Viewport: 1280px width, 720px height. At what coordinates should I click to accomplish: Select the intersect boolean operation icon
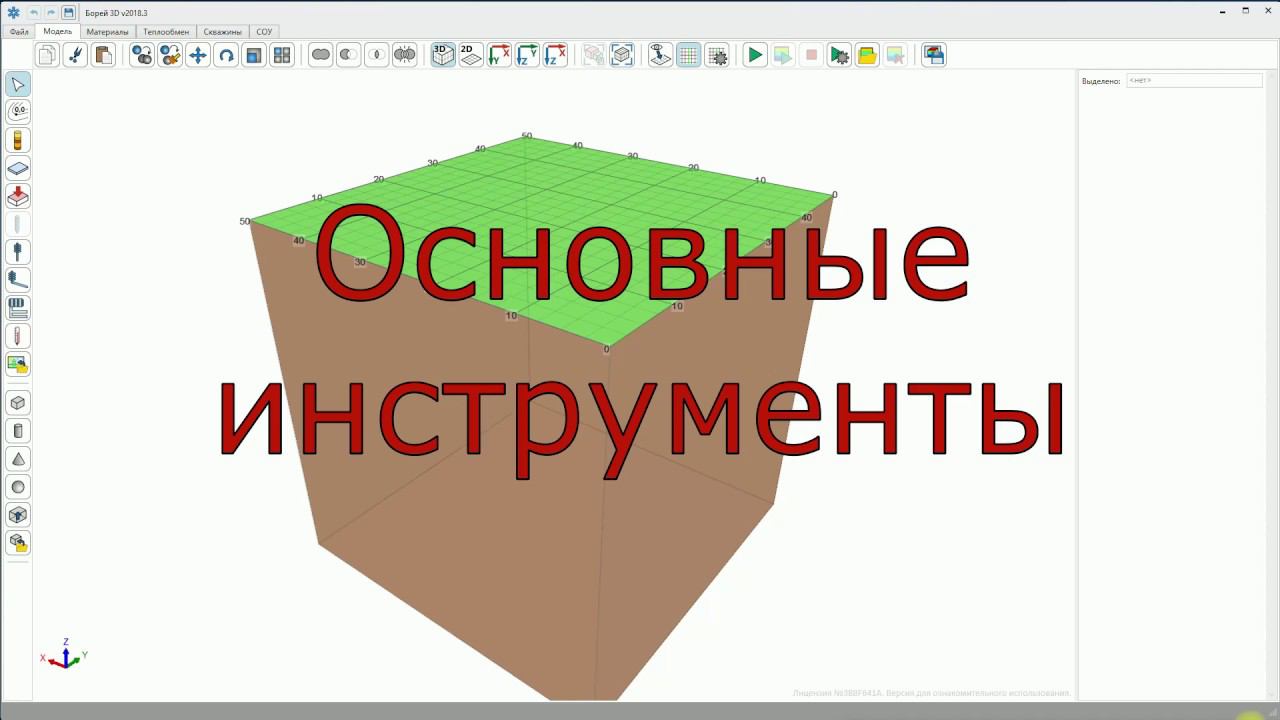377,55
